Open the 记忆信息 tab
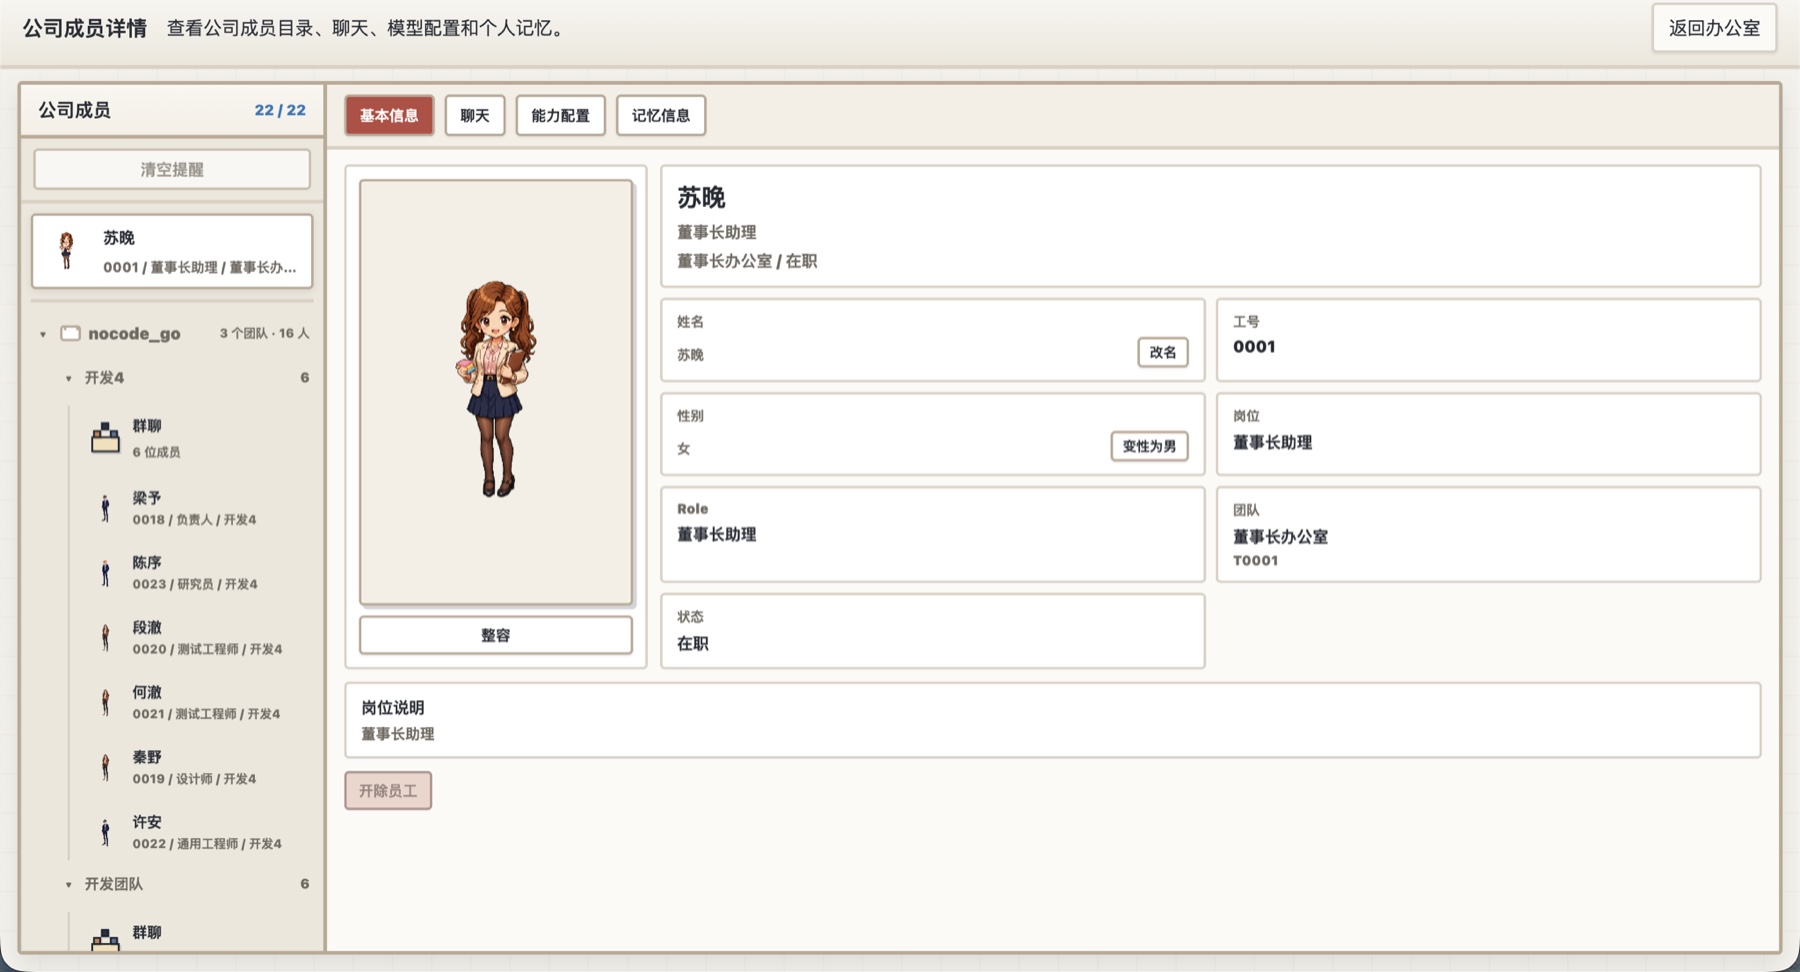 point(661,115)
